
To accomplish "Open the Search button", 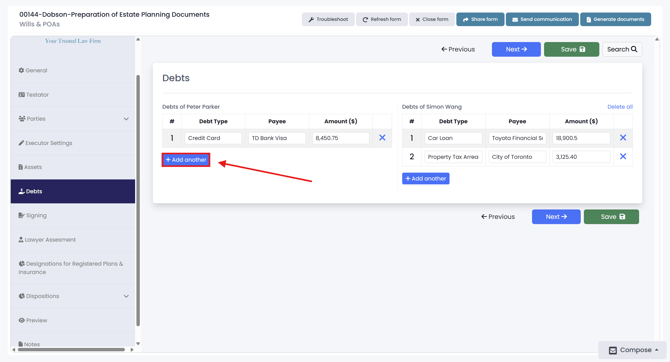I will (622, 49).
